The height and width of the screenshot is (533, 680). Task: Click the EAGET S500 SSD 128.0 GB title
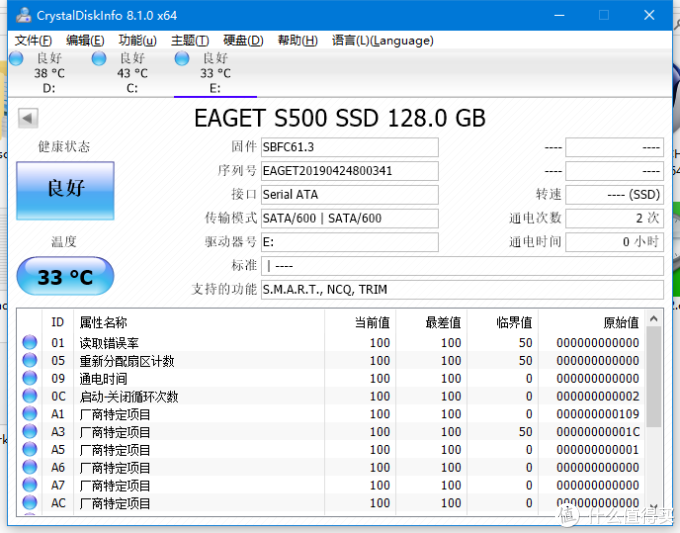point(340,118)
